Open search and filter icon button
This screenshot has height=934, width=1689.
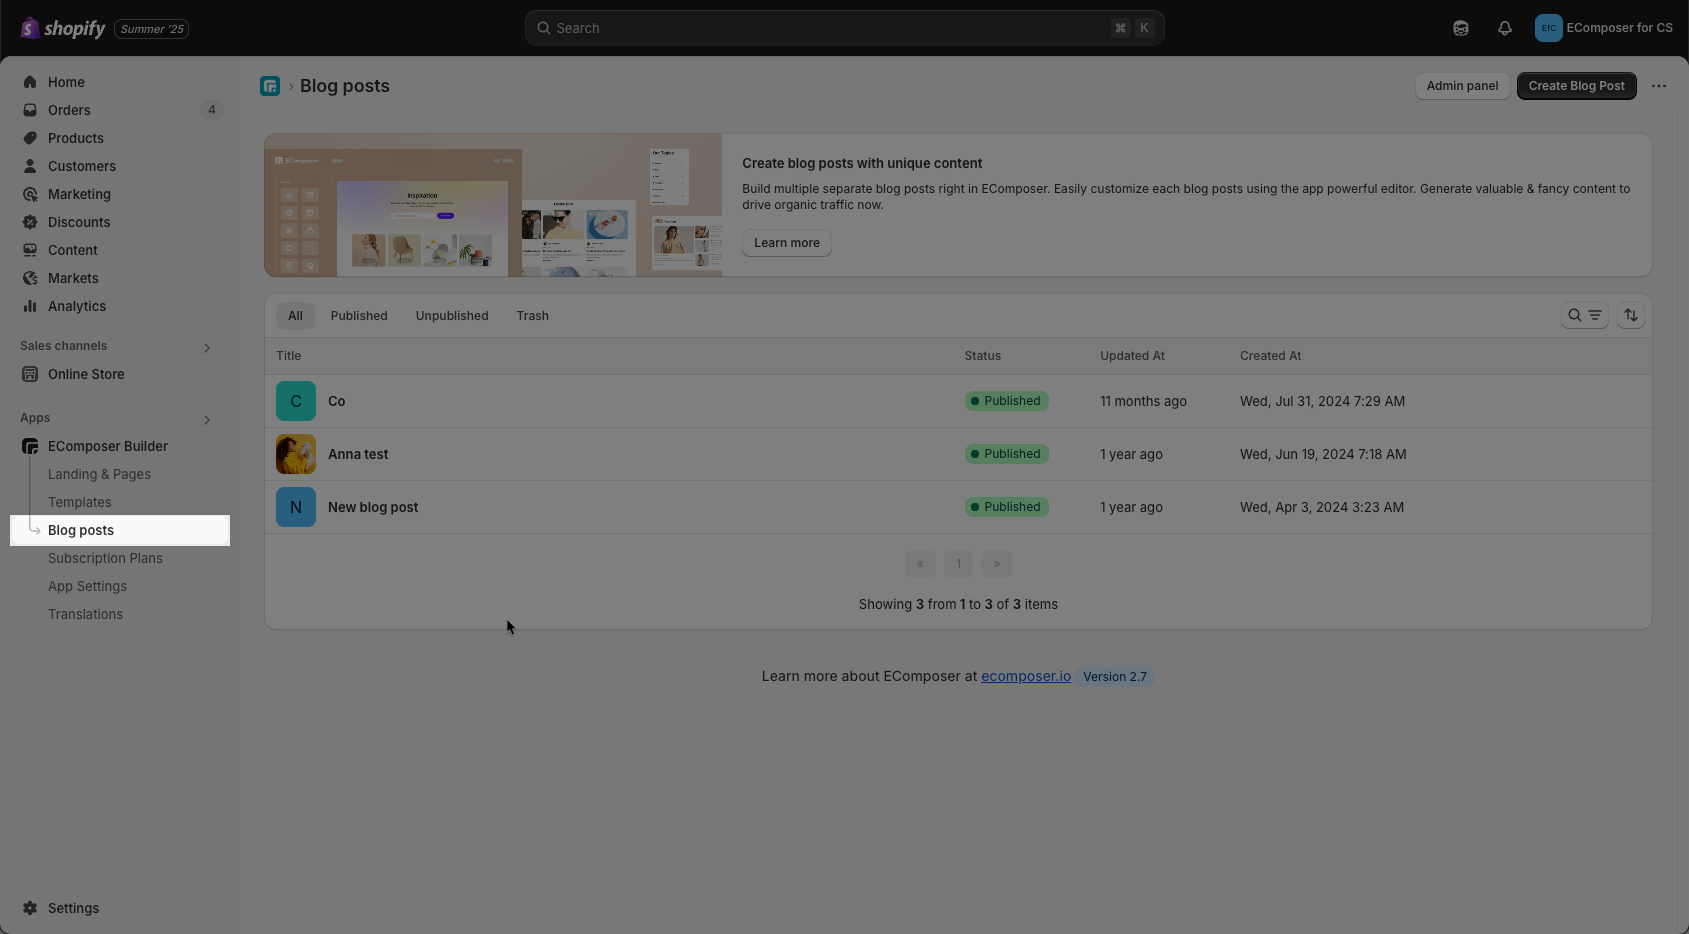coord(1584,315)
